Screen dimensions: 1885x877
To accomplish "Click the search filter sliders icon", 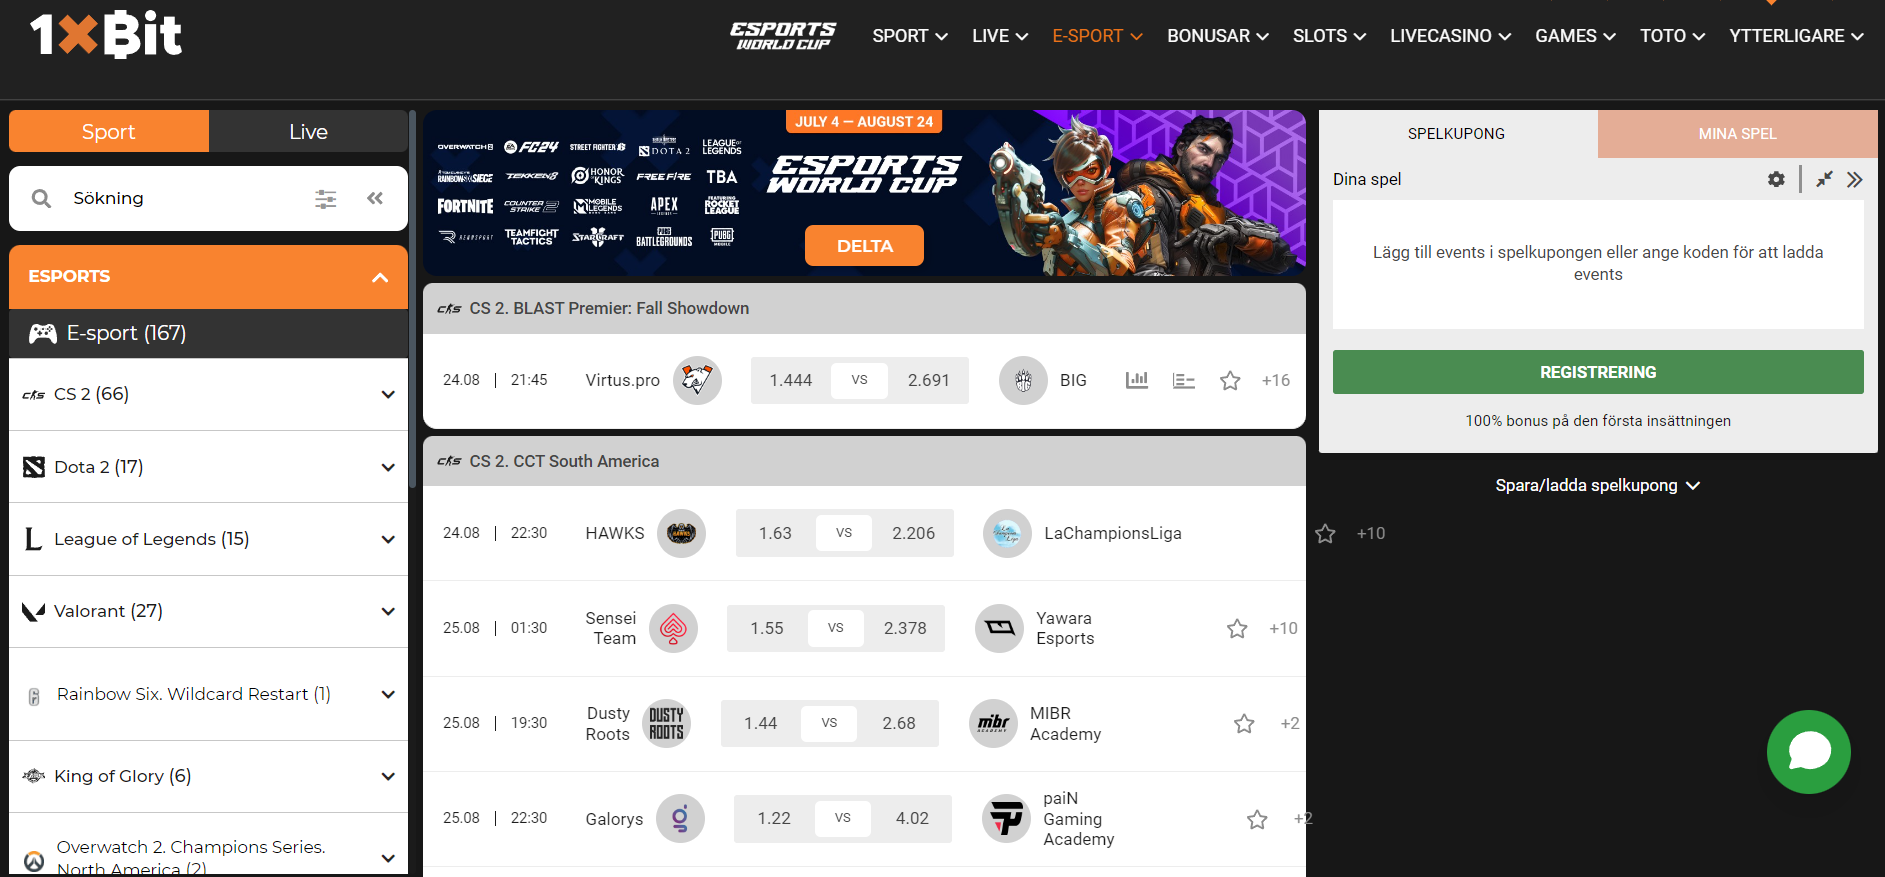I will pos(326,199).
